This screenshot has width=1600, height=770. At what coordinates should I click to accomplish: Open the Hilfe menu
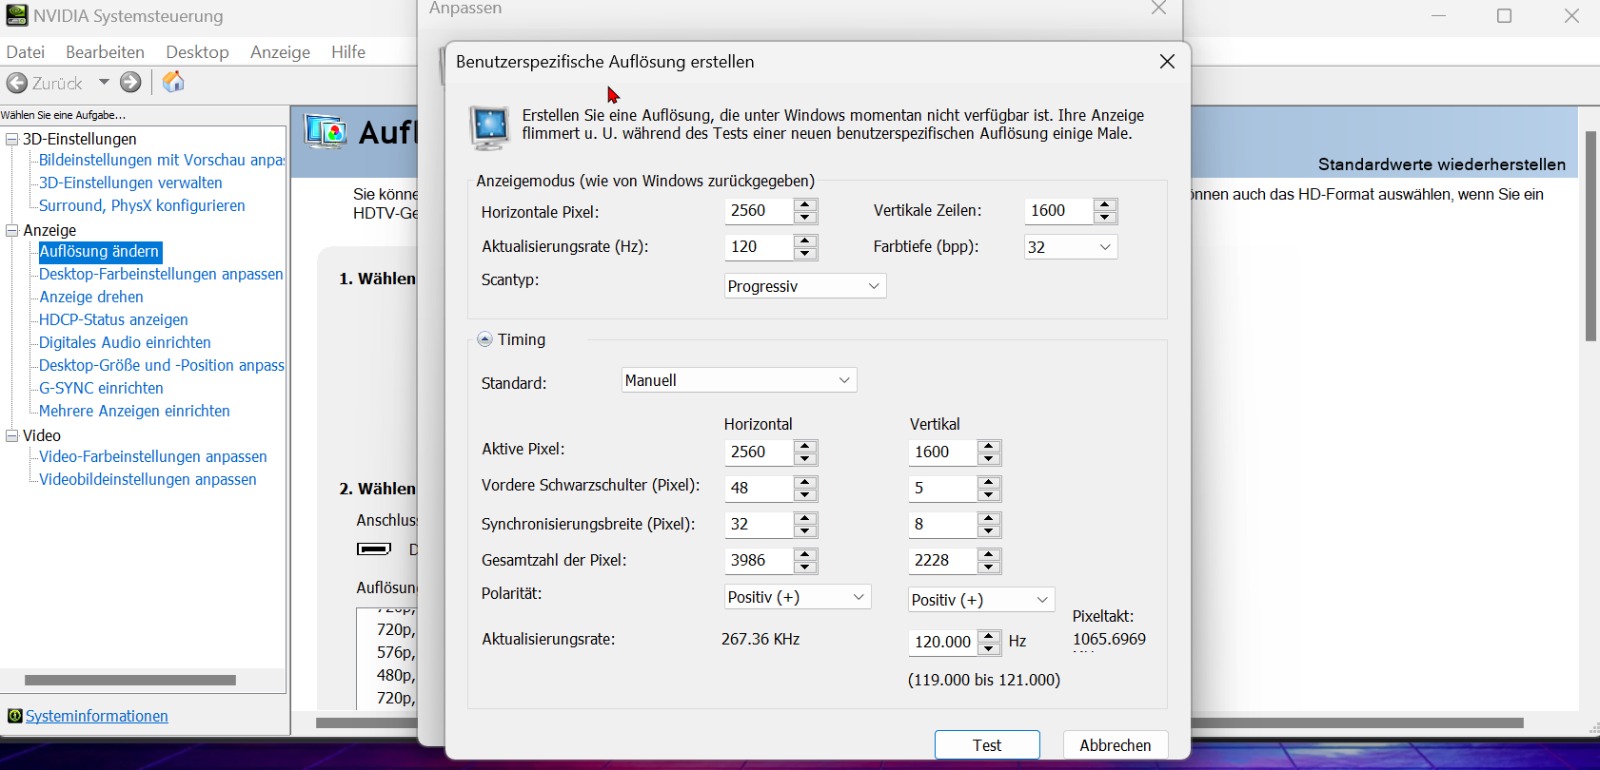tap(348, 52)
